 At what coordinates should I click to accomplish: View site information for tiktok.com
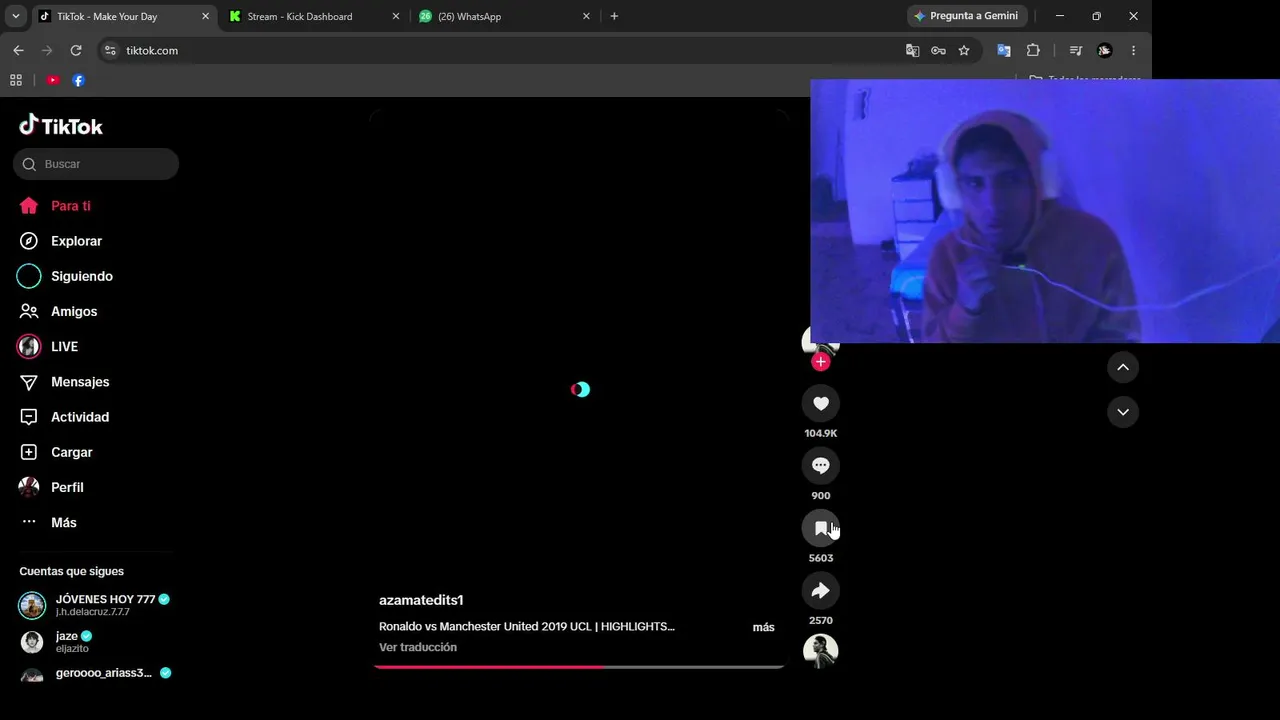(110, 50)
